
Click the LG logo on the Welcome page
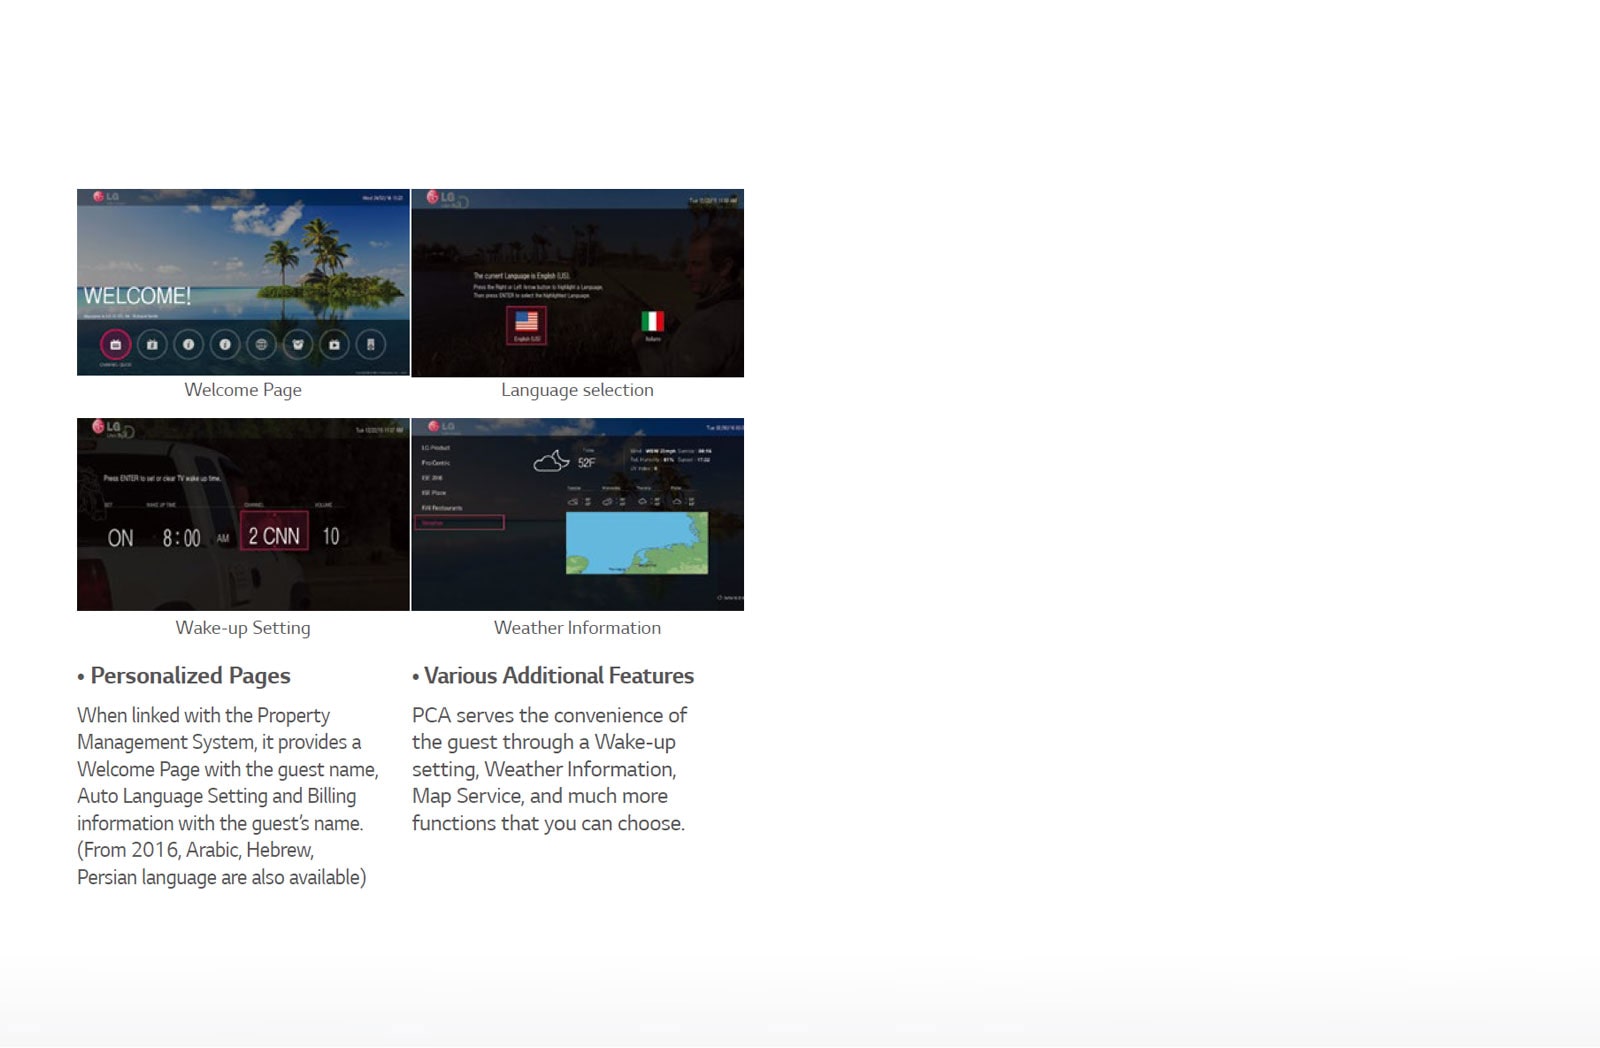pyautogui.click(x=106, y=197)
